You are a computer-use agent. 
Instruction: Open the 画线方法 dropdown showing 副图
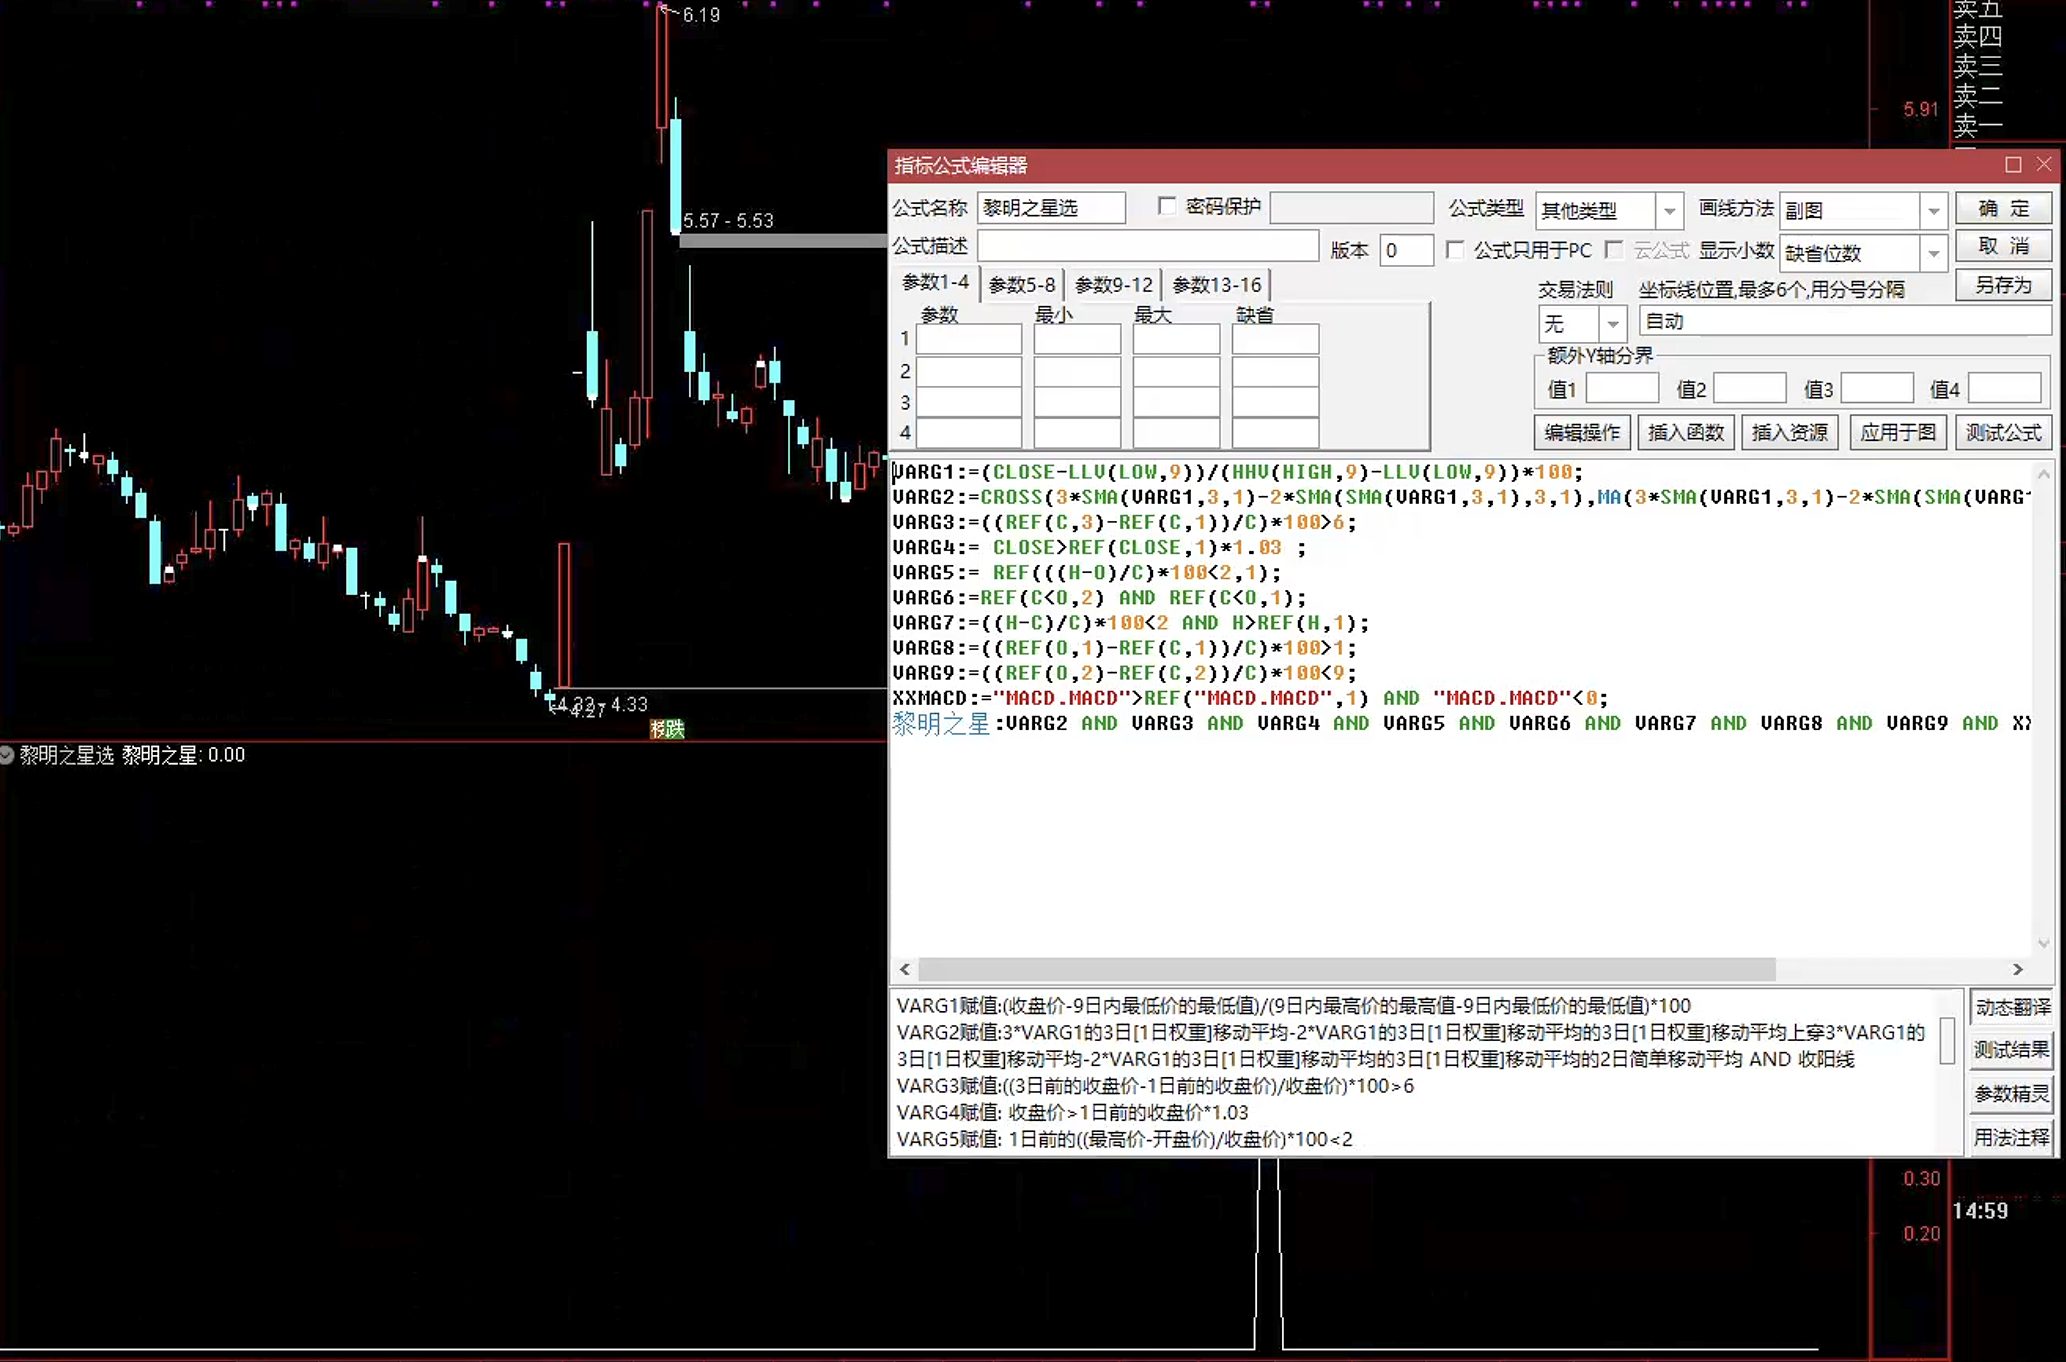click(1933, 210)
